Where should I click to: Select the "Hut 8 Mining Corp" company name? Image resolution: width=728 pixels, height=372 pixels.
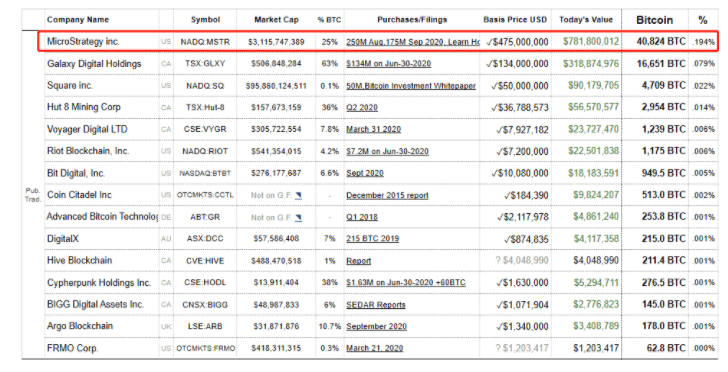coord(84,107)
